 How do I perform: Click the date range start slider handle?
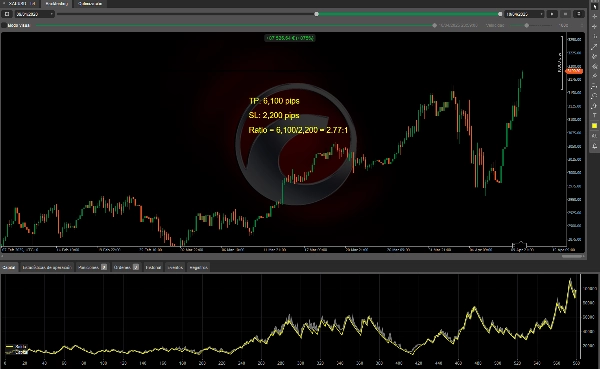316,14
